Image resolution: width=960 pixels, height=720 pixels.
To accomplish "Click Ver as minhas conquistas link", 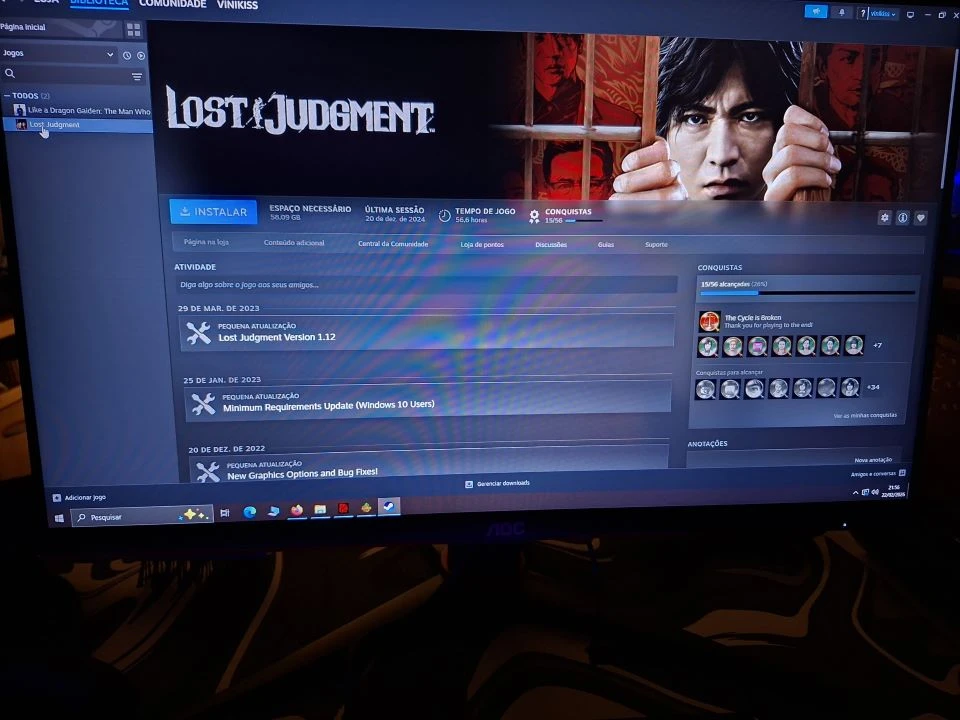I will click(865, 415).
